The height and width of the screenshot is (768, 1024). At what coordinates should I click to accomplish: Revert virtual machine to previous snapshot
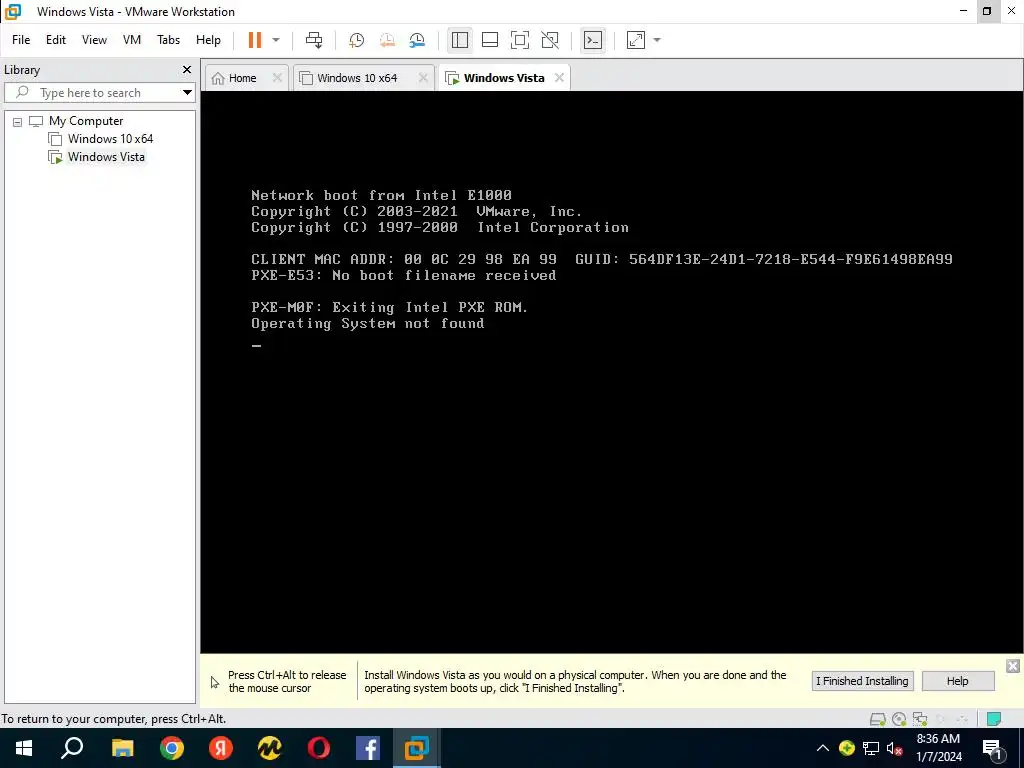click(387, 40)
